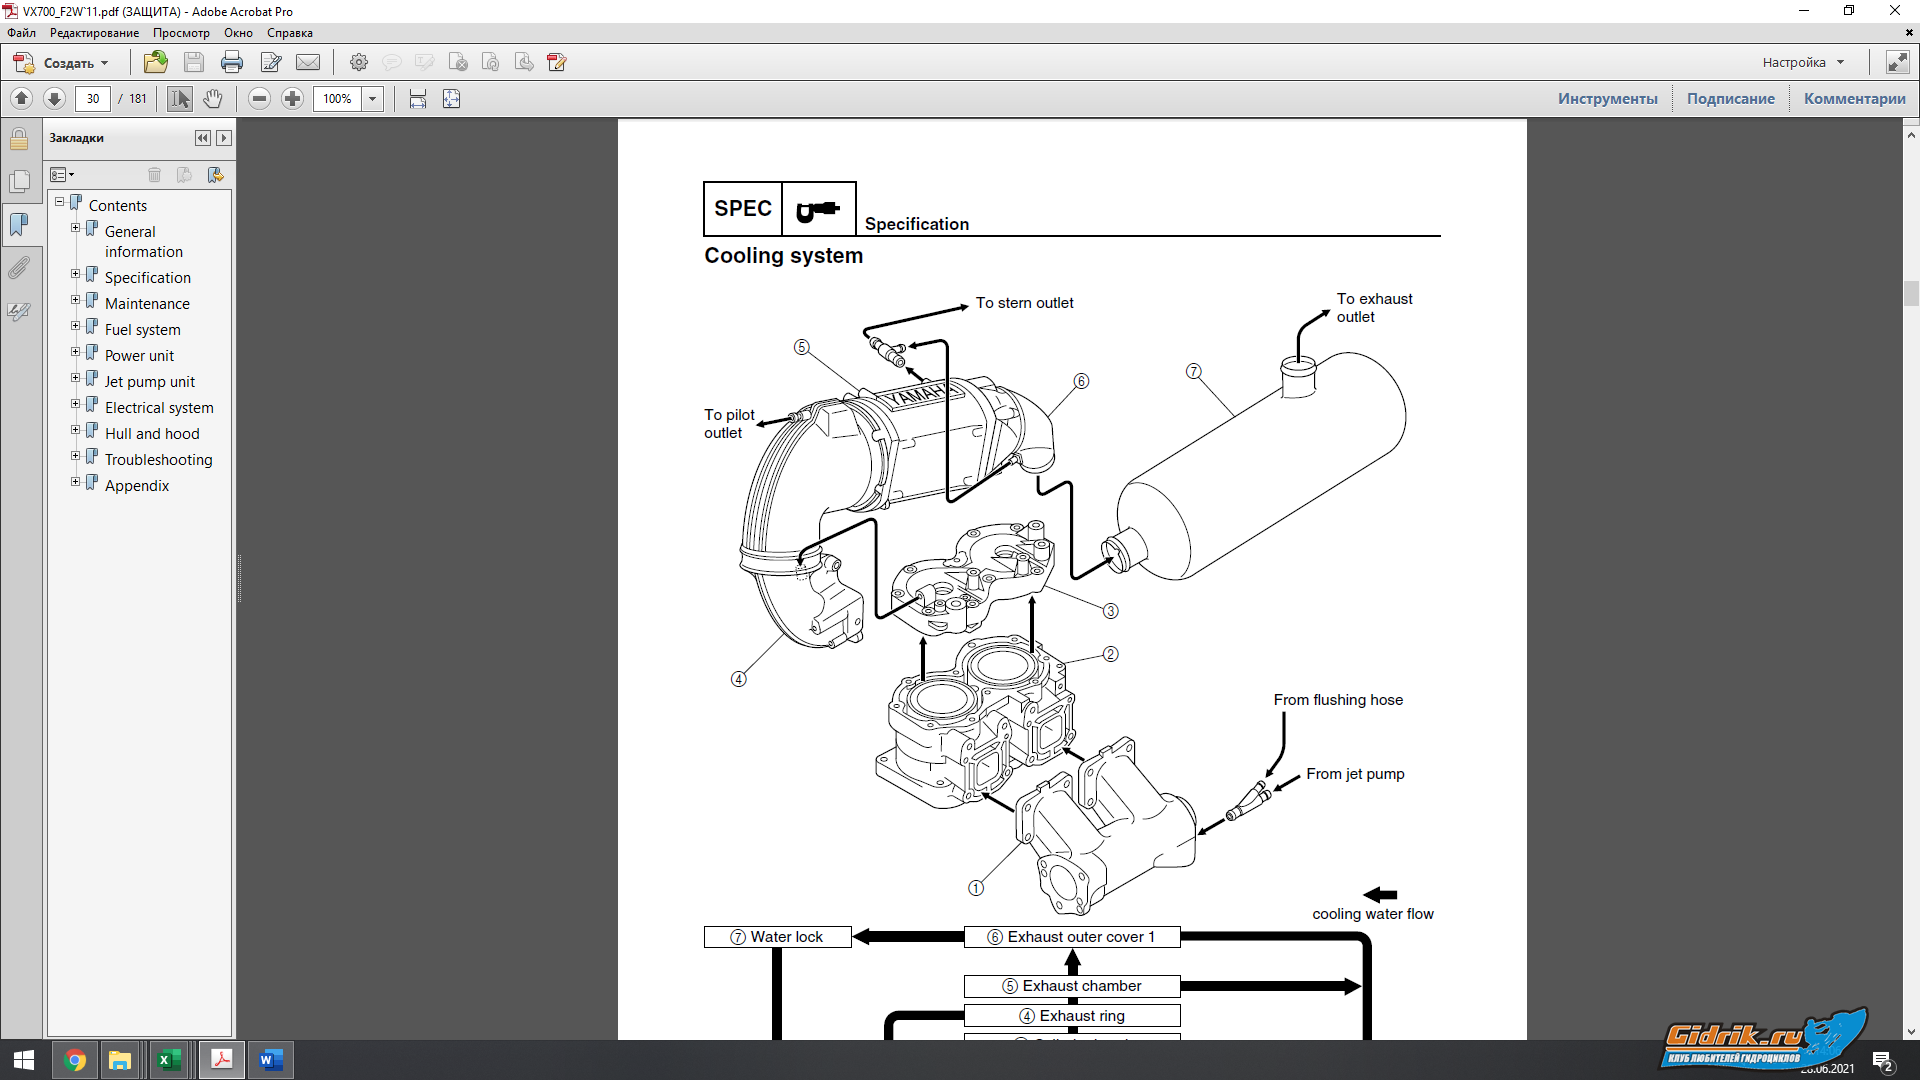This screenshot has width=1920, height=1080.
Task: Toggle the Bookmarks navigation panel
Action: [19, 224]
